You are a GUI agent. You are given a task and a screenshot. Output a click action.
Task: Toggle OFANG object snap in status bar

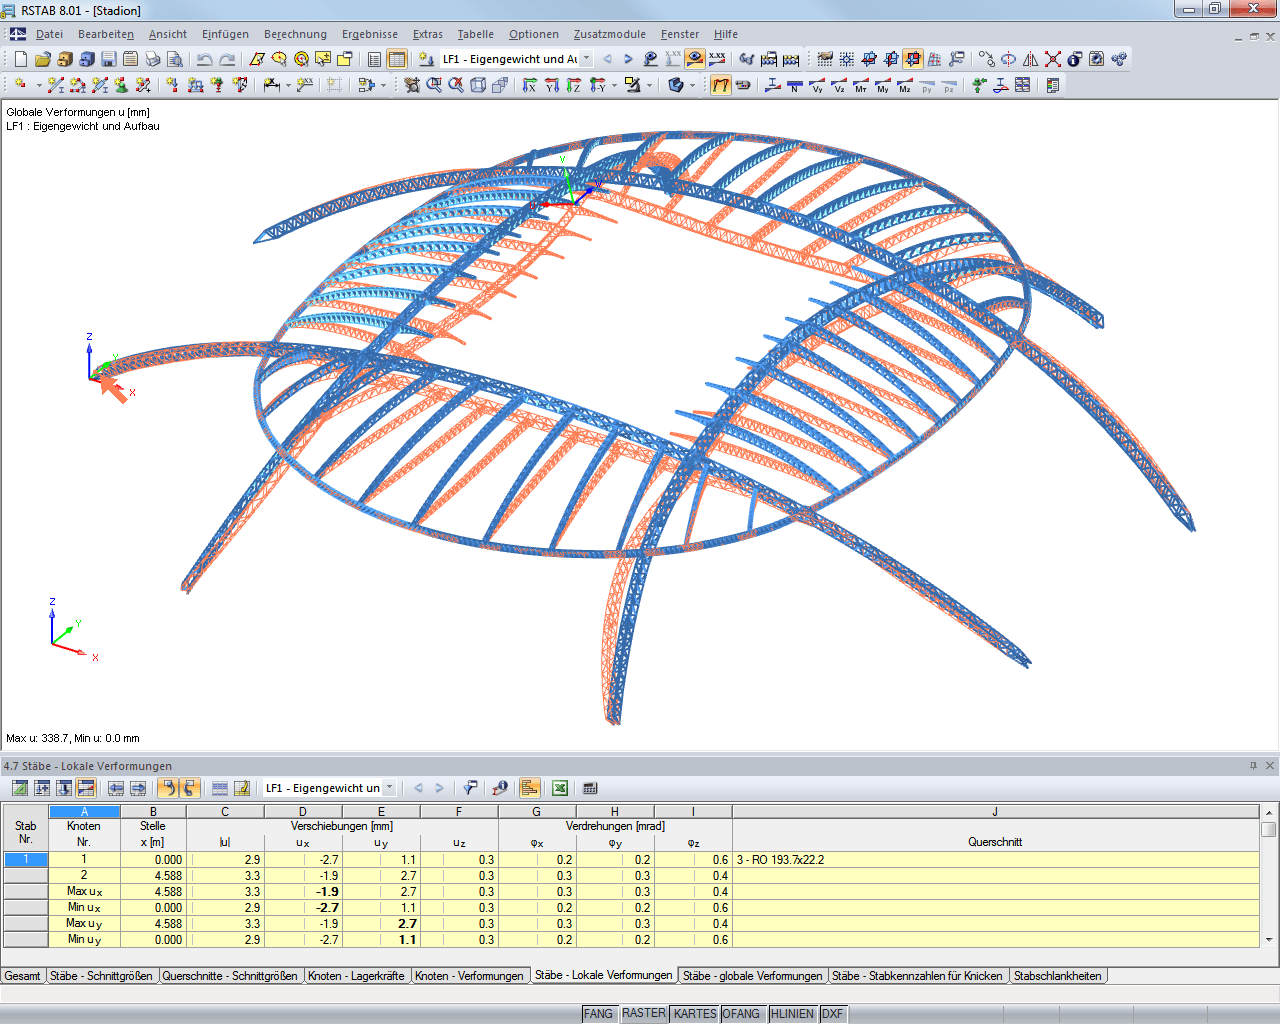coord(741,1014)
